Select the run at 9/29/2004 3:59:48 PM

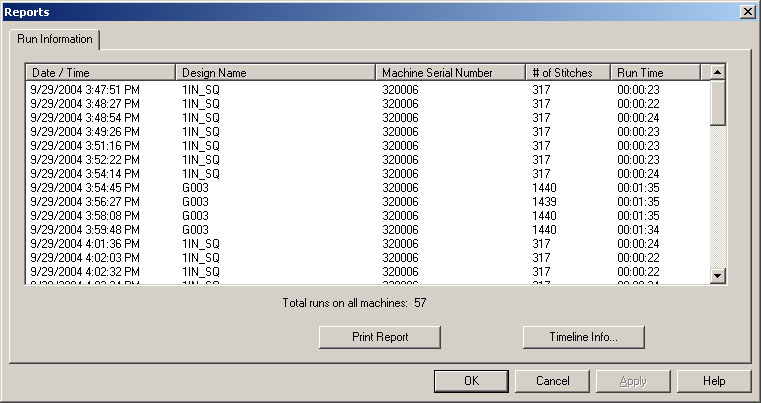coord(367,230)
